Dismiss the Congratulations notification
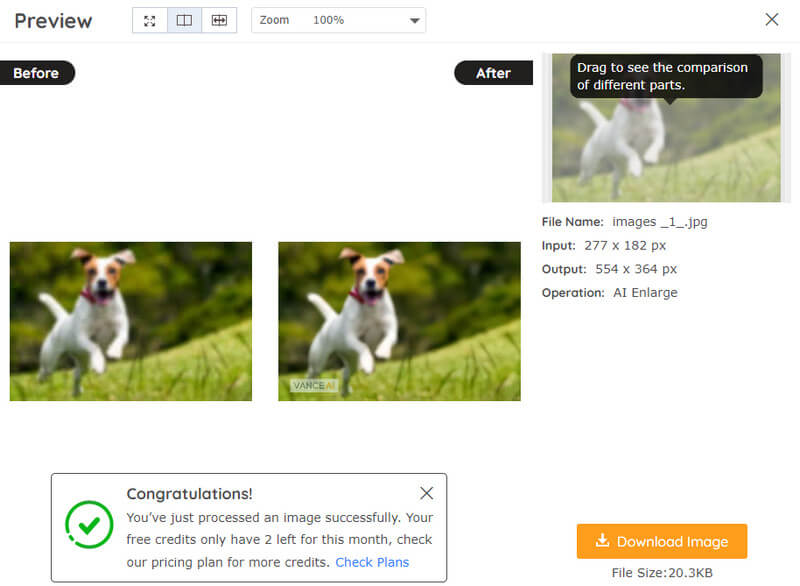 [x=427, y=493]
